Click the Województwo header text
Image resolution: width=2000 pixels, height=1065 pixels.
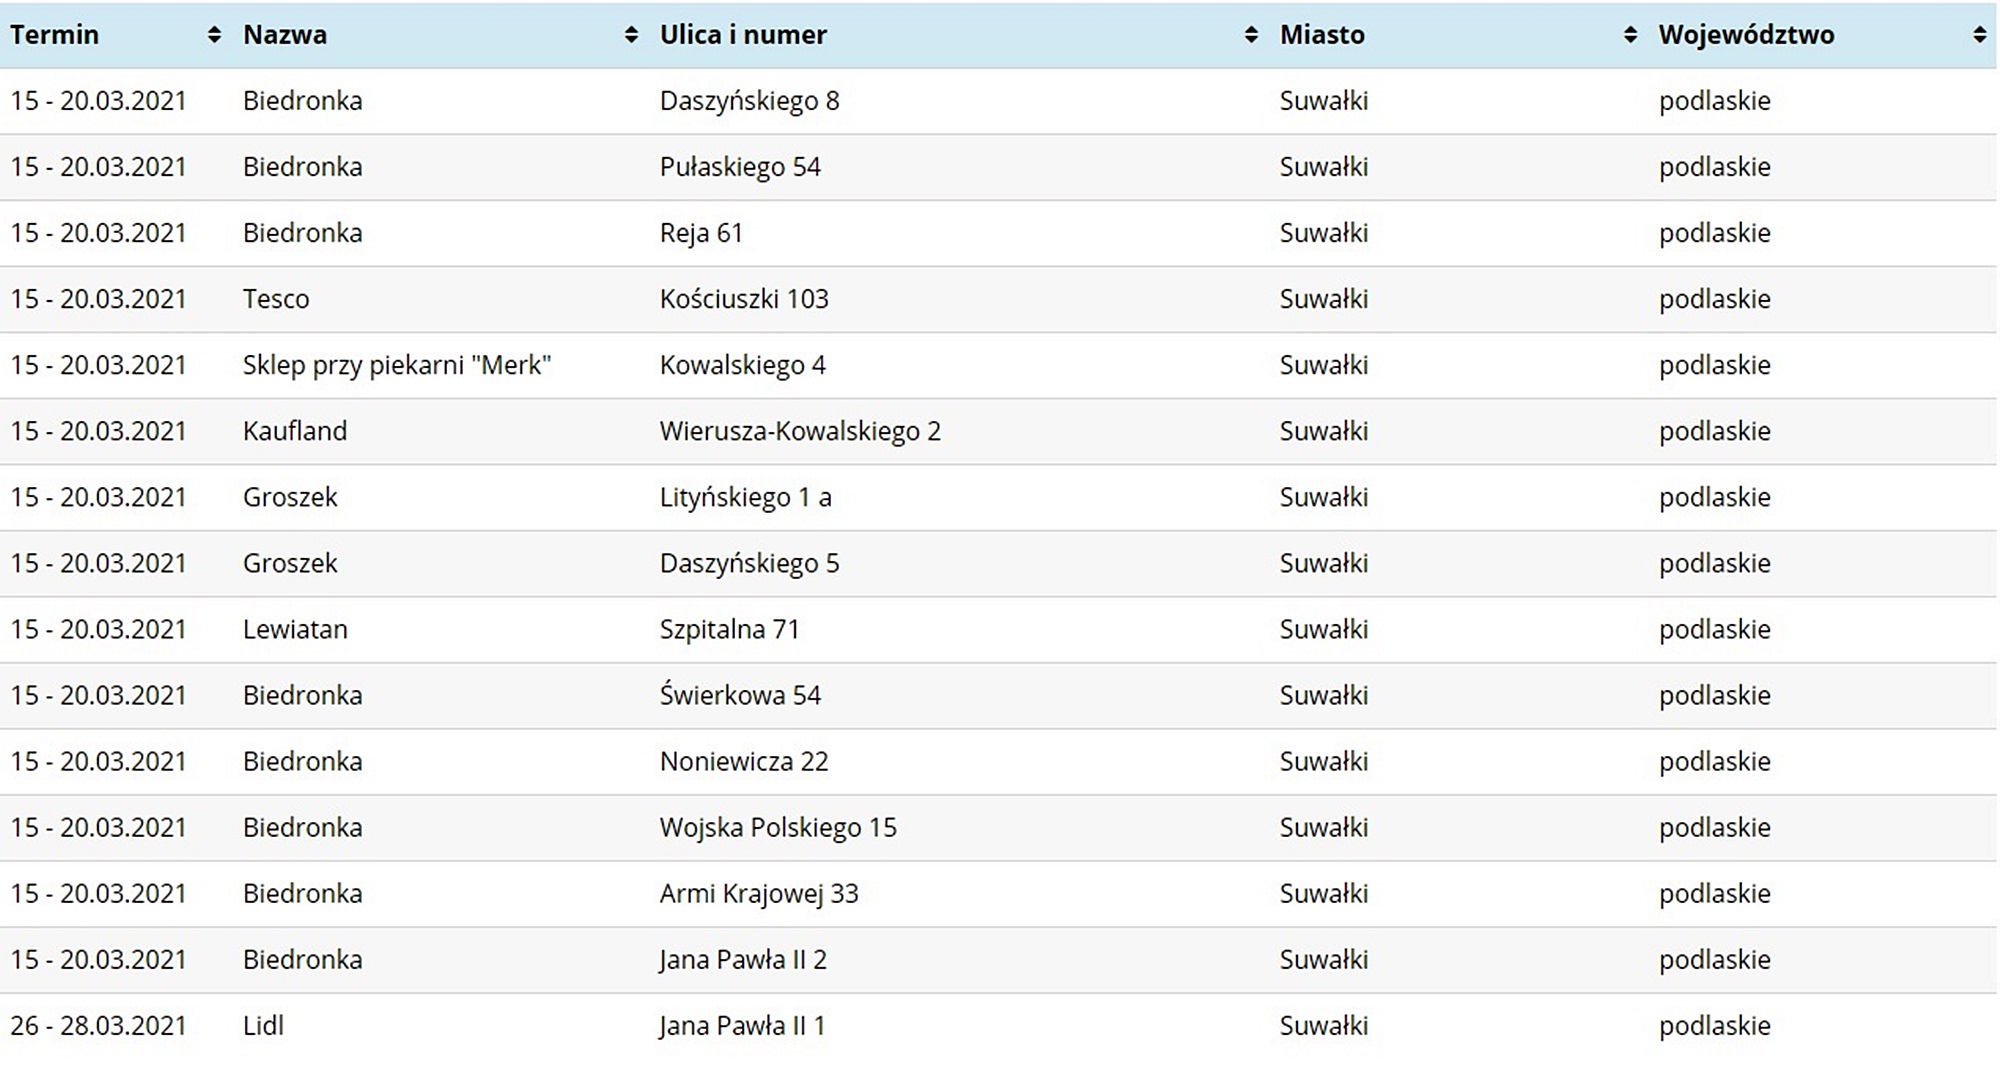pos(1746,35)
